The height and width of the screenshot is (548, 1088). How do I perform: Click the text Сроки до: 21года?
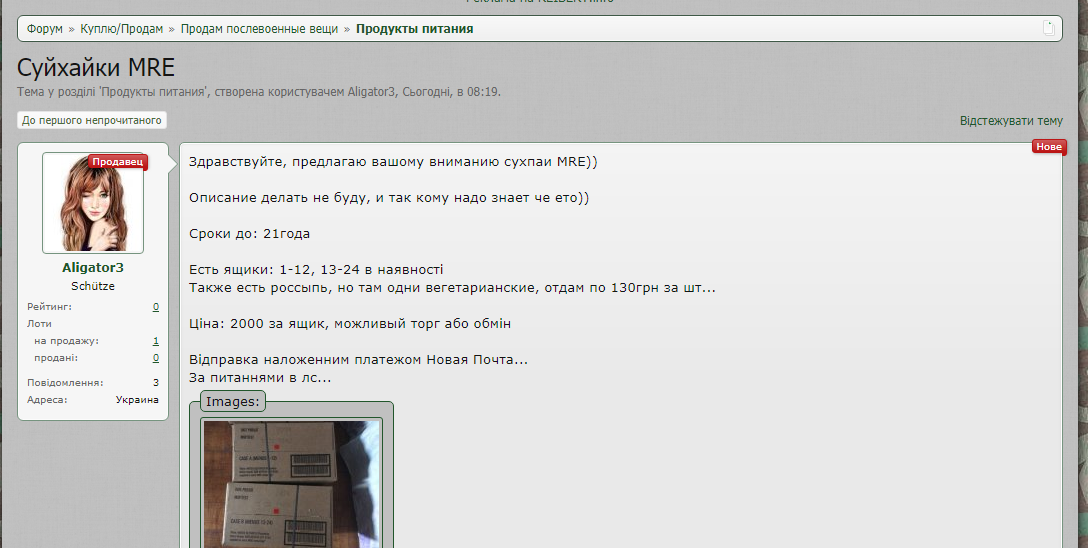[250, 234]
